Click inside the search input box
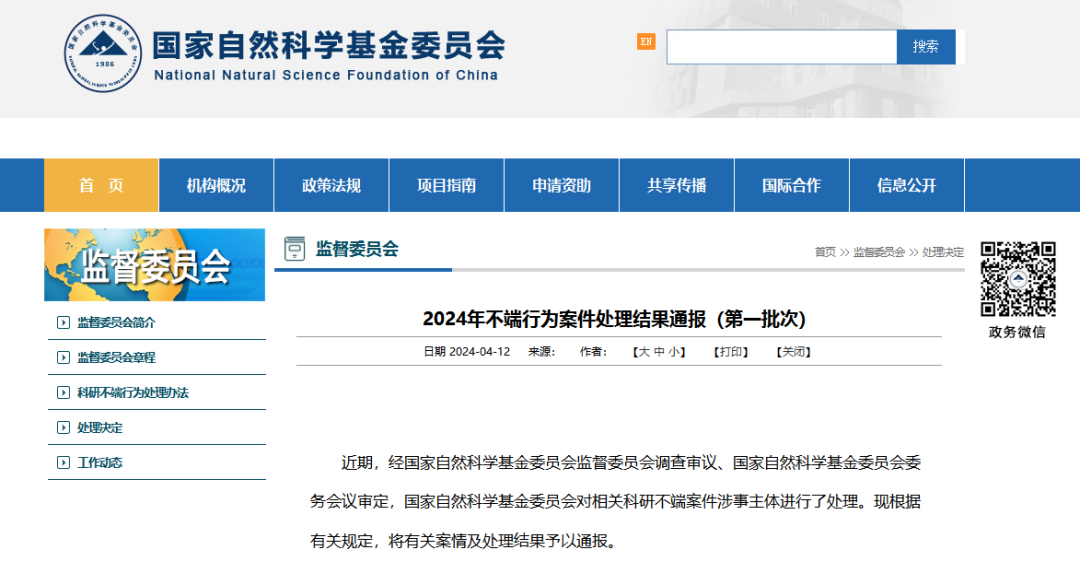 click(x=780, y=46)
